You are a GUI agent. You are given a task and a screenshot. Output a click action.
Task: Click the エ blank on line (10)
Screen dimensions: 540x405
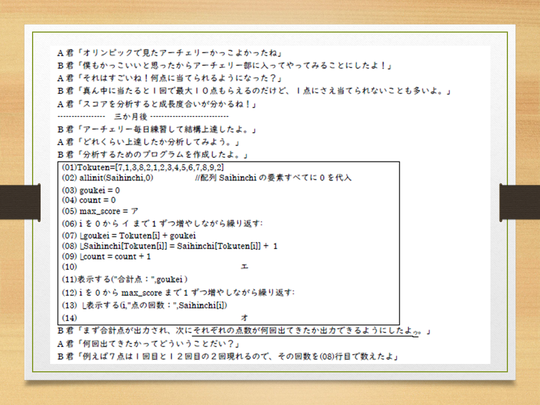pyautogui.click(x=244, y=267)
